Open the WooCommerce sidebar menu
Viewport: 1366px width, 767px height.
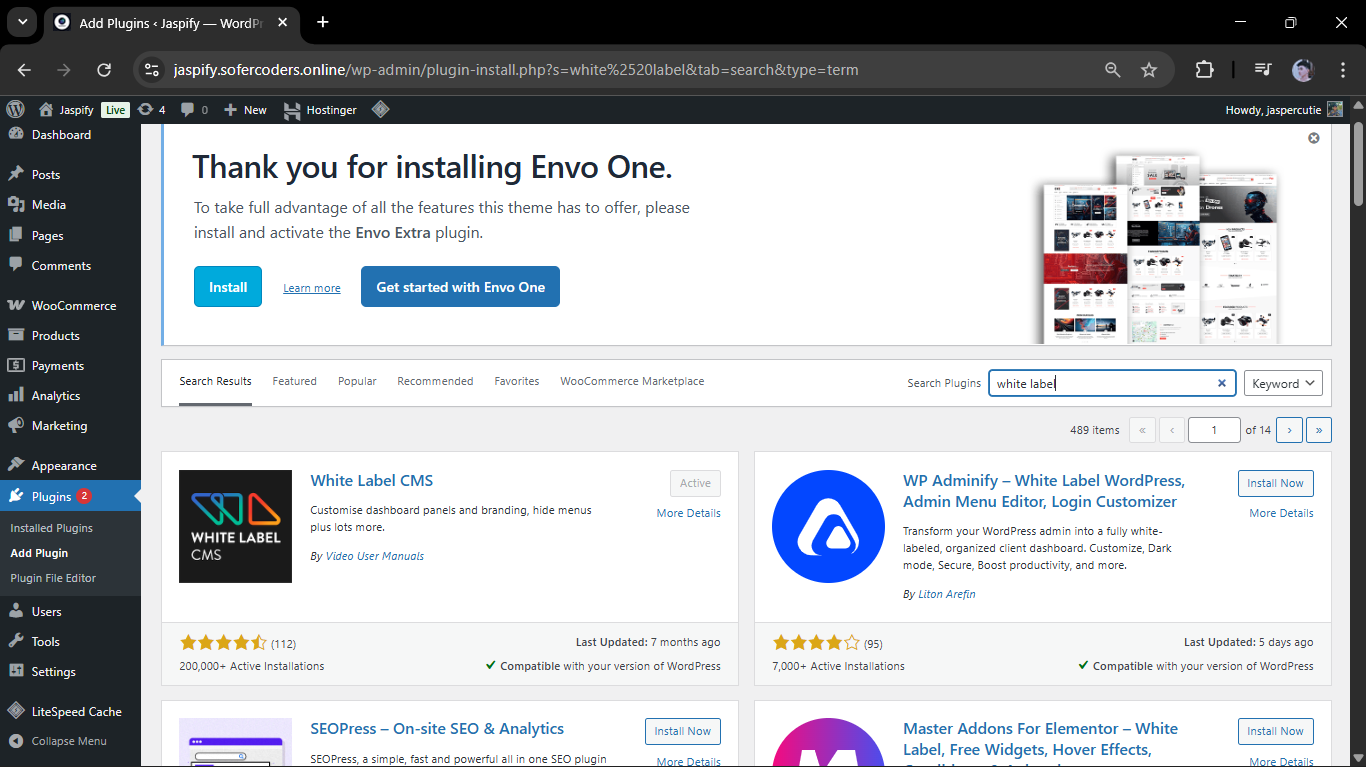(x=73, y=306)
